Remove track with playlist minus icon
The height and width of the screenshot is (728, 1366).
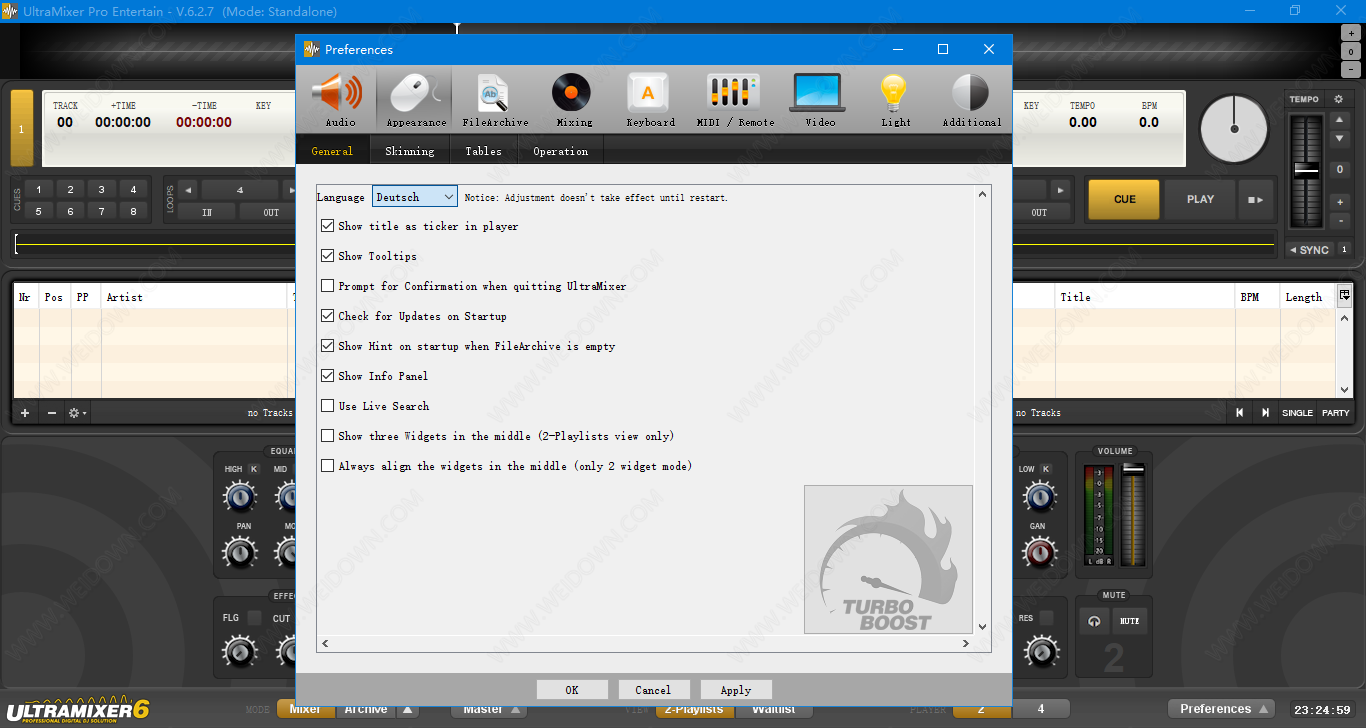(51, 413)
